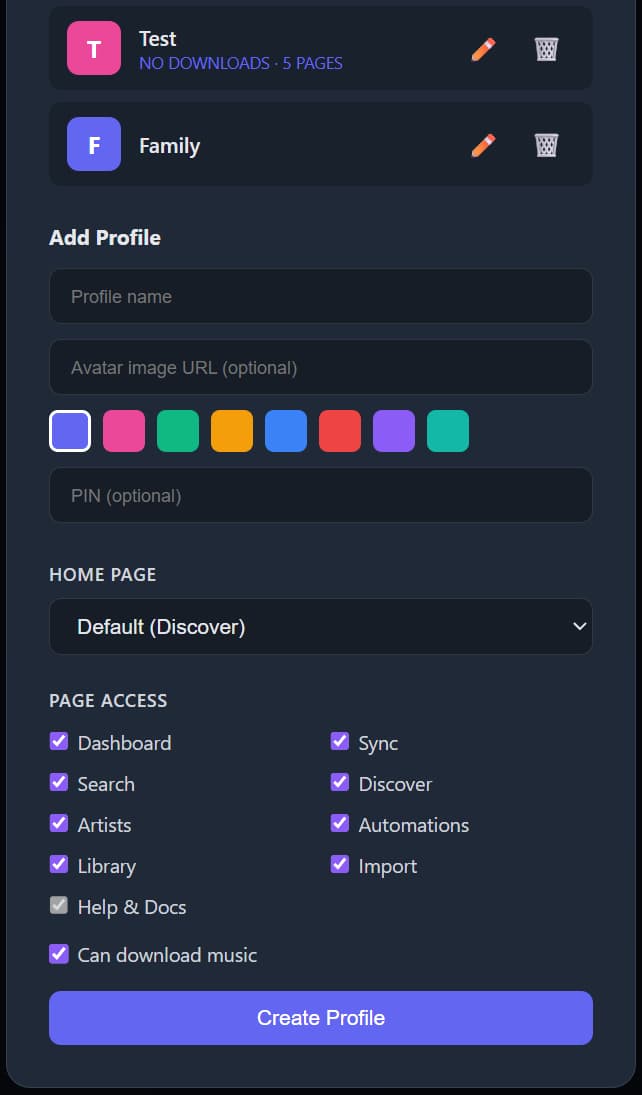Remove Family profile using trash icon

(546, 145)
